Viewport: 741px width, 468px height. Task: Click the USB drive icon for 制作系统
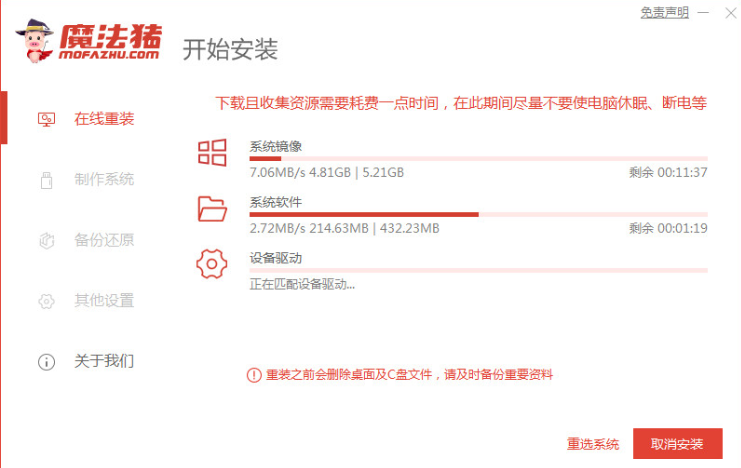pyautogui.click(x=46, y=180)
